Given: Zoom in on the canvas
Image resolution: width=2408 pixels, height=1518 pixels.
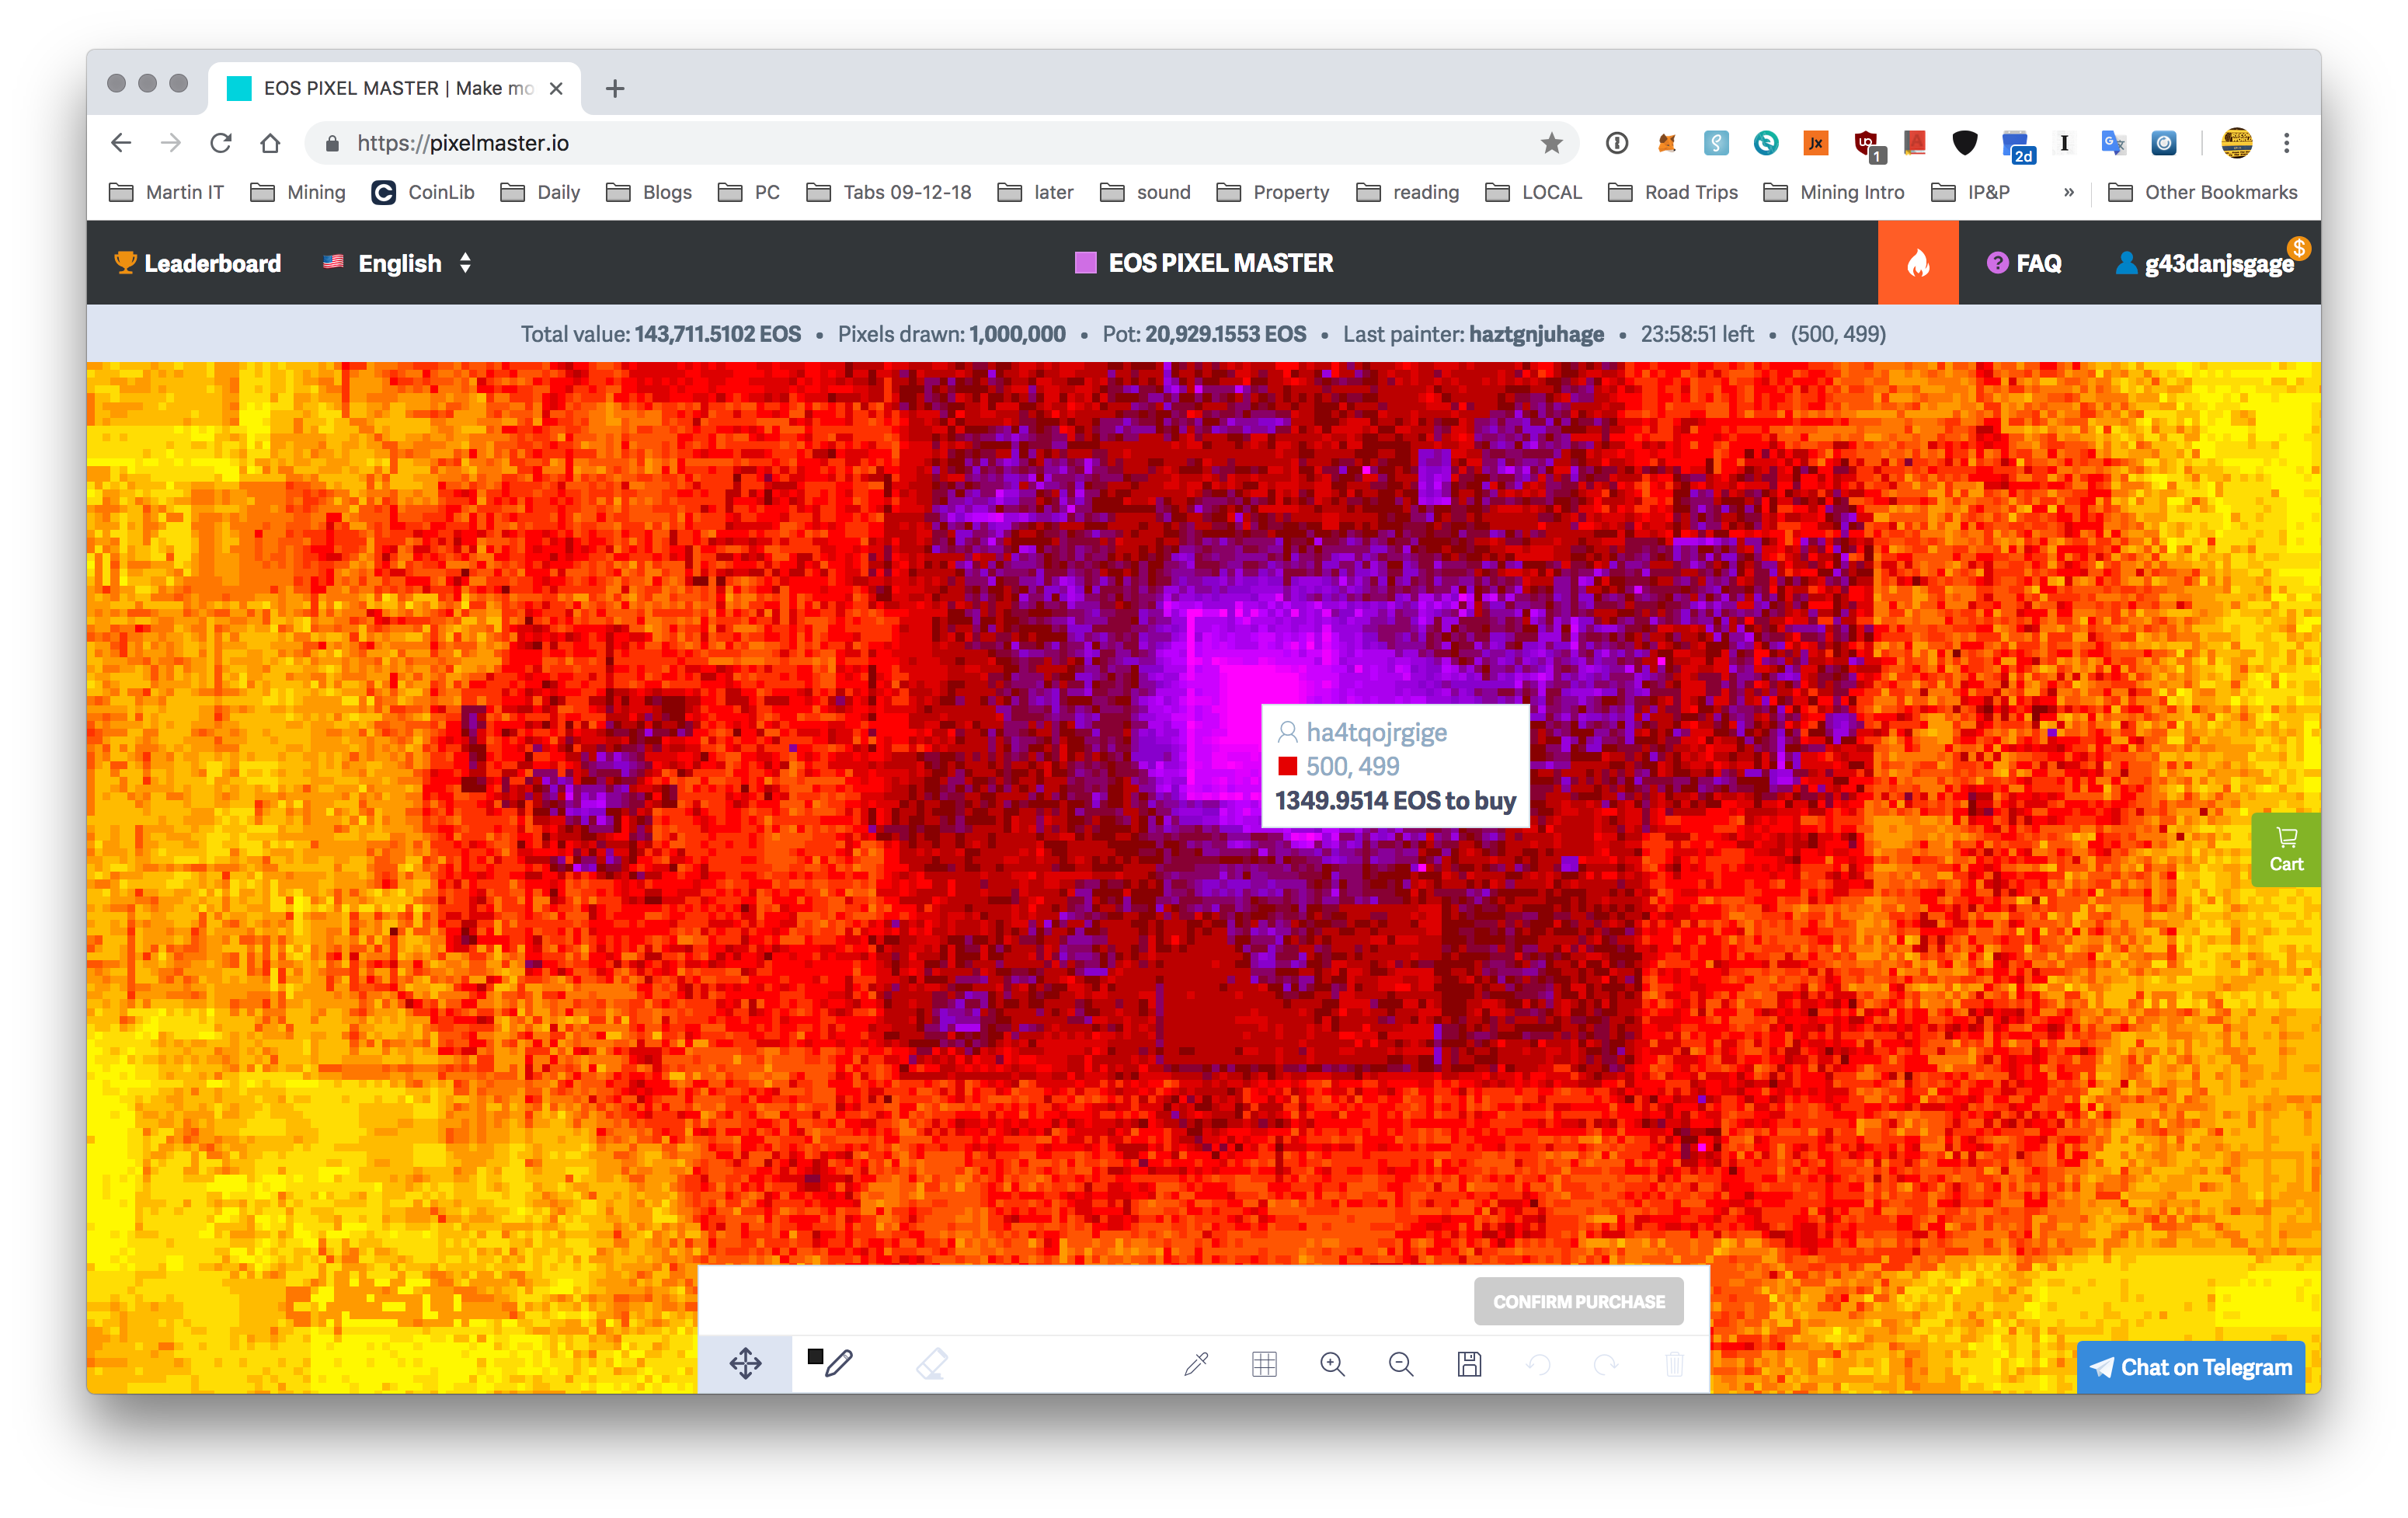Looking at the screenshot, I should [1332, 1364].
